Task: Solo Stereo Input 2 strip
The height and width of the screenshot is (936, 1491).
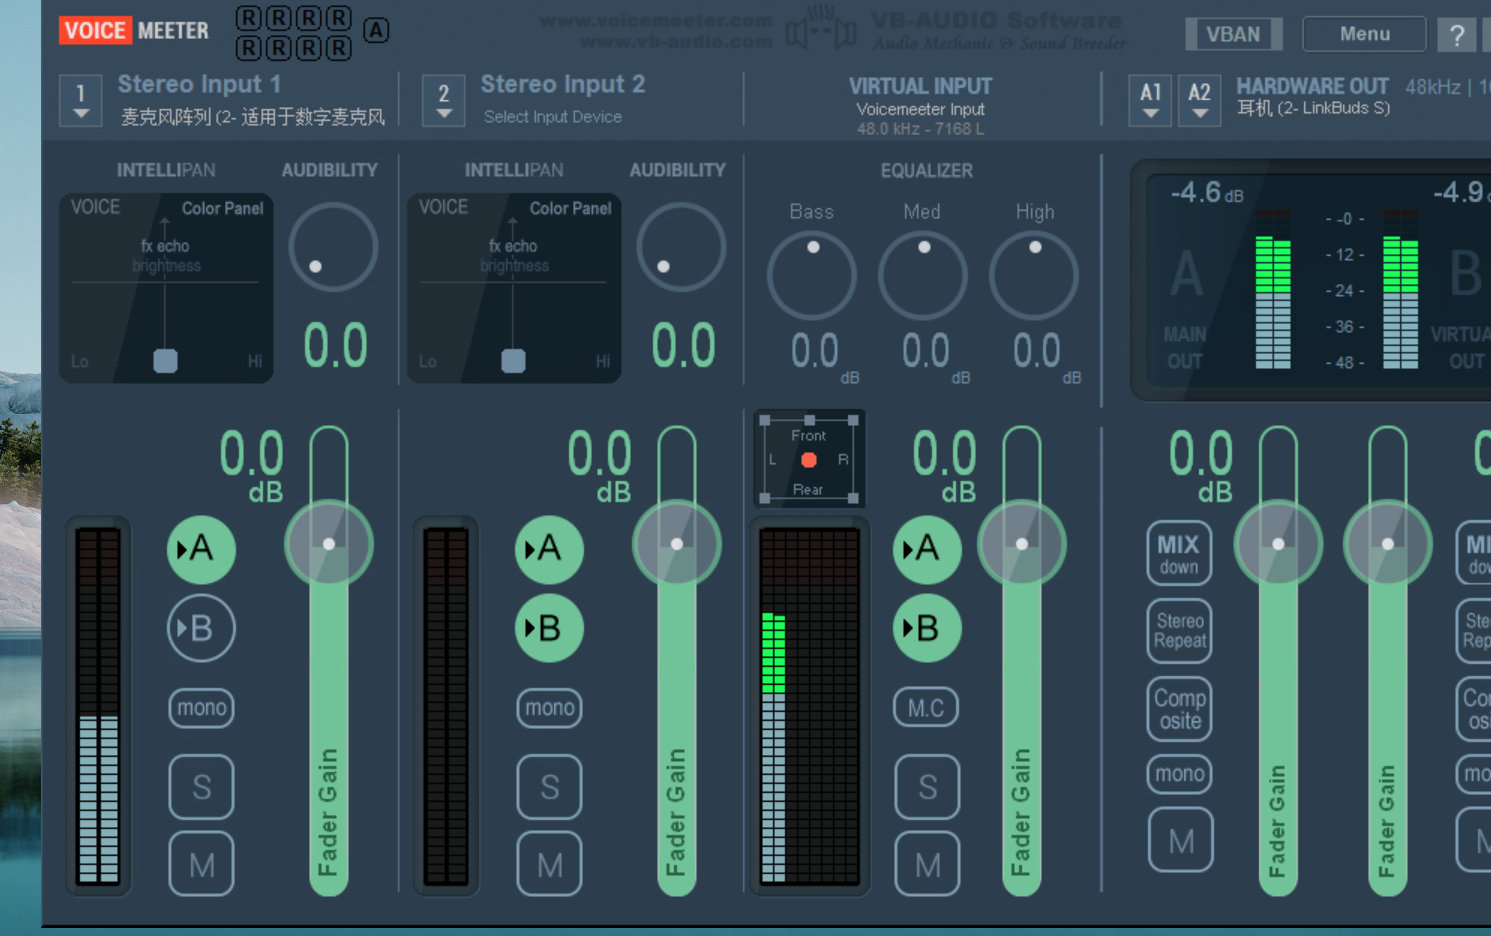Action: [x=549, y=787]
